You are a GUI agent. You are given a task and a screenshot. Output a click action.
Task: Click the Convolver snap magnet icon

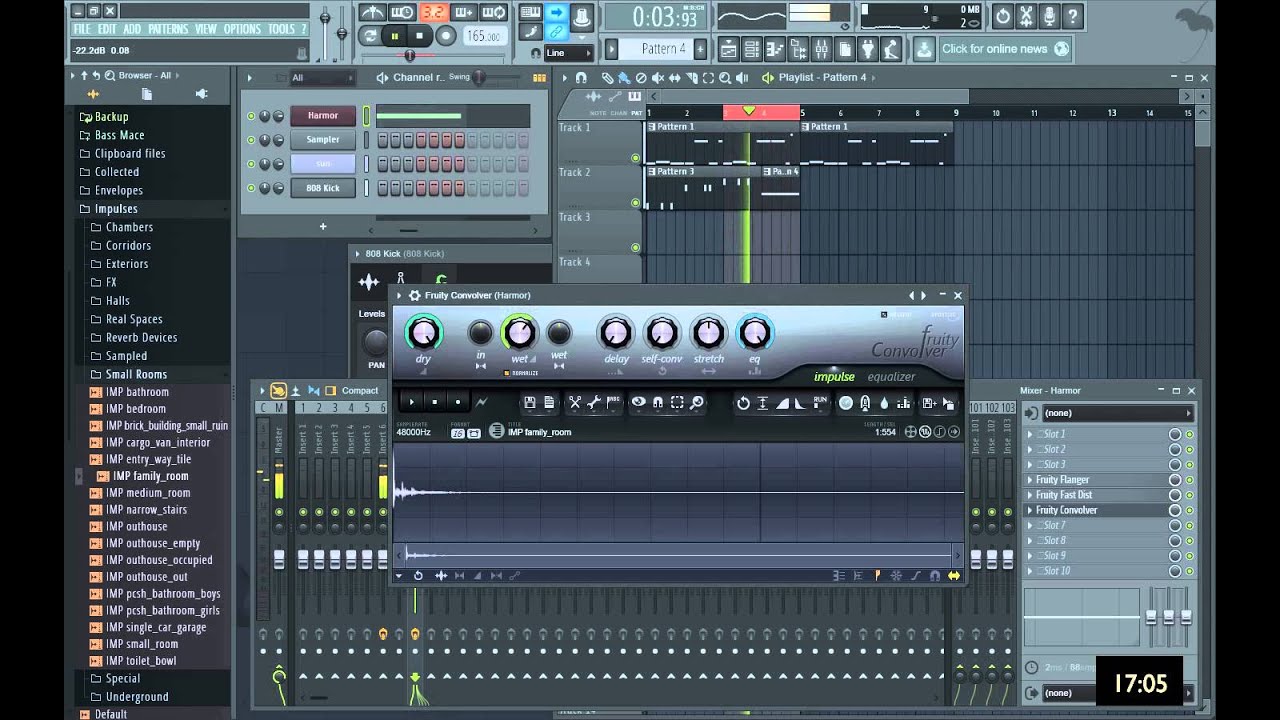pyautogui.click(x=658, y=402)
